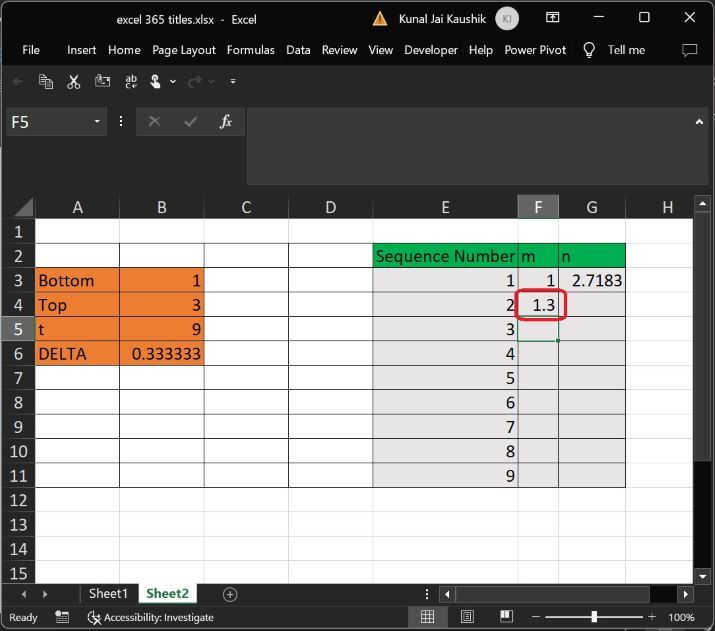Click the zoom slider handle
This screenshot has height=631, width=715.
tap(594, 617)
